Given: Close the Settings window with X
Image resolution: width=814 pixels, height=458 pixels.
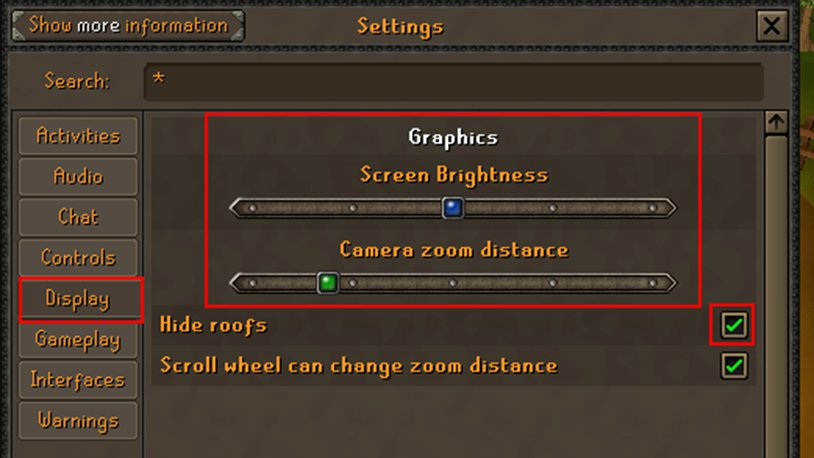Looking at the screenshot, I should (772, 25).
